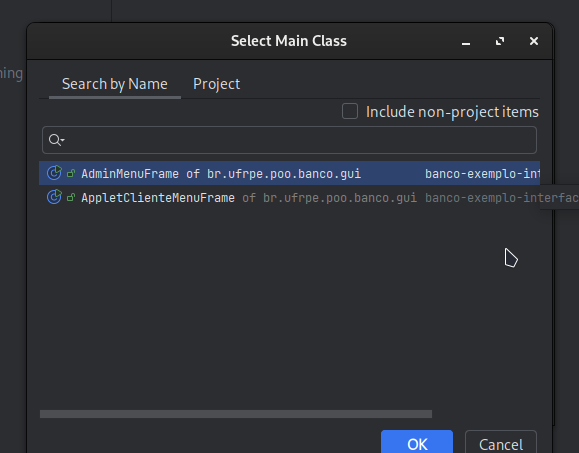The height and width of the screenshot is (453, 579).
Task: Maximize the Select Main Class dialog
Action: tap(500, 41)
